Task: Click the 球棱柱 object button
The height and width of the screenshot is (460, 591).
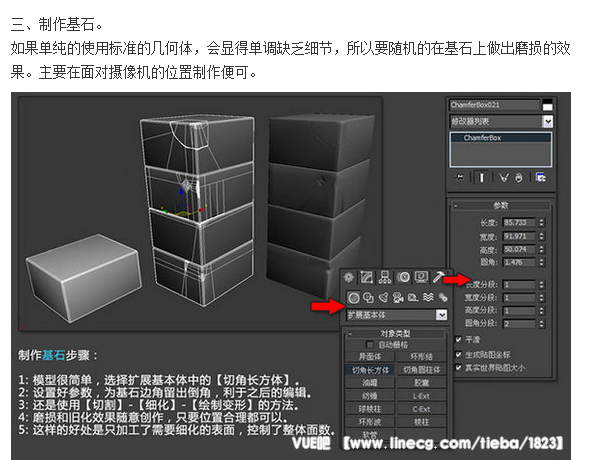Action: click(x=370, y=409)
